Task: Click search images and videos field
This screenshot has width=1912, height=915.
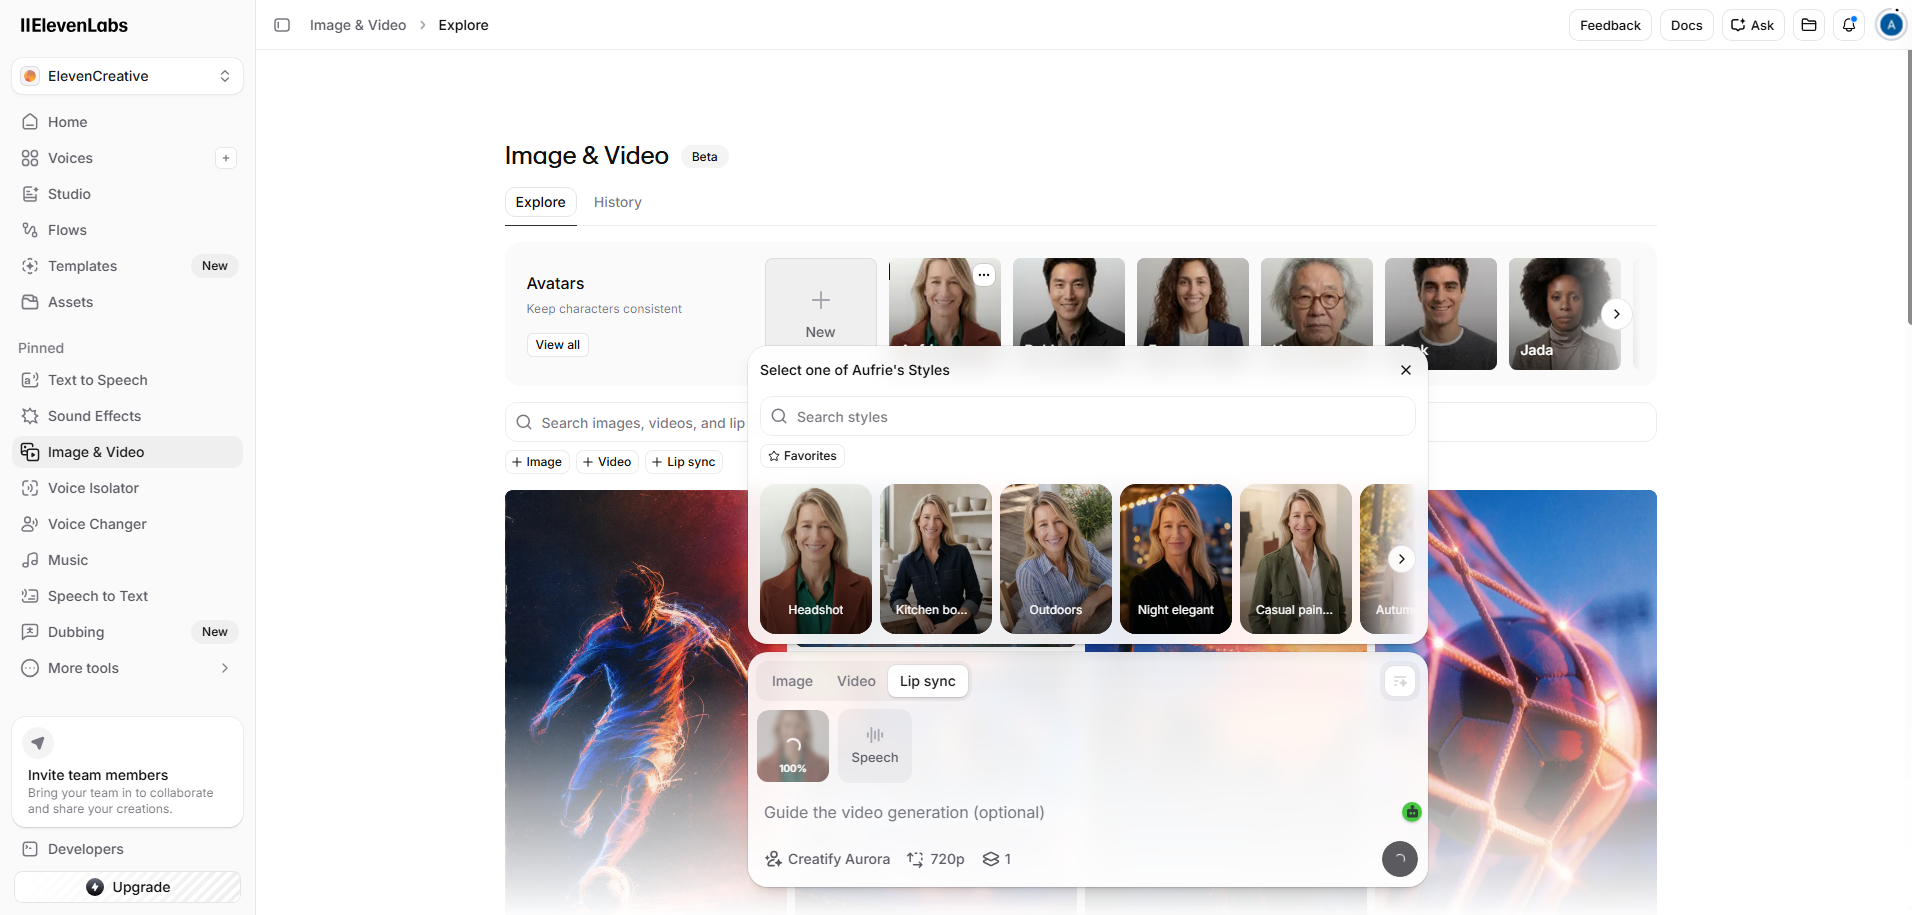Action: [x=627, y=423]
